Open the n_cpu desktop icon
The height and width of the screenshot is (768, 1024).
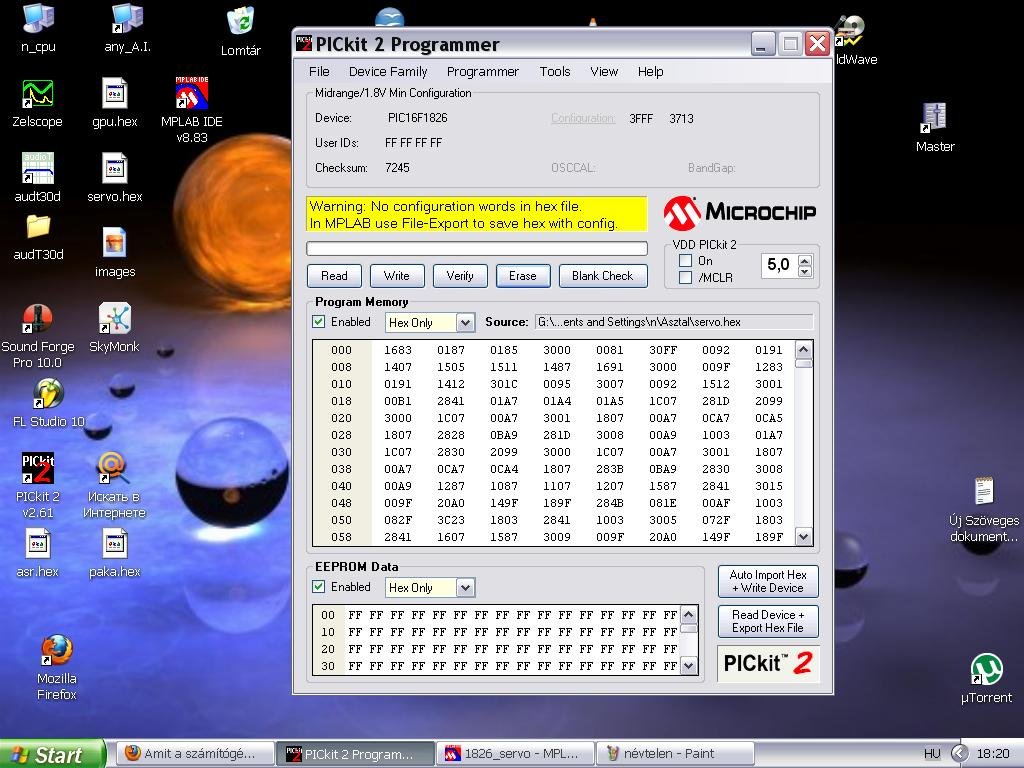tap(38, 28)
